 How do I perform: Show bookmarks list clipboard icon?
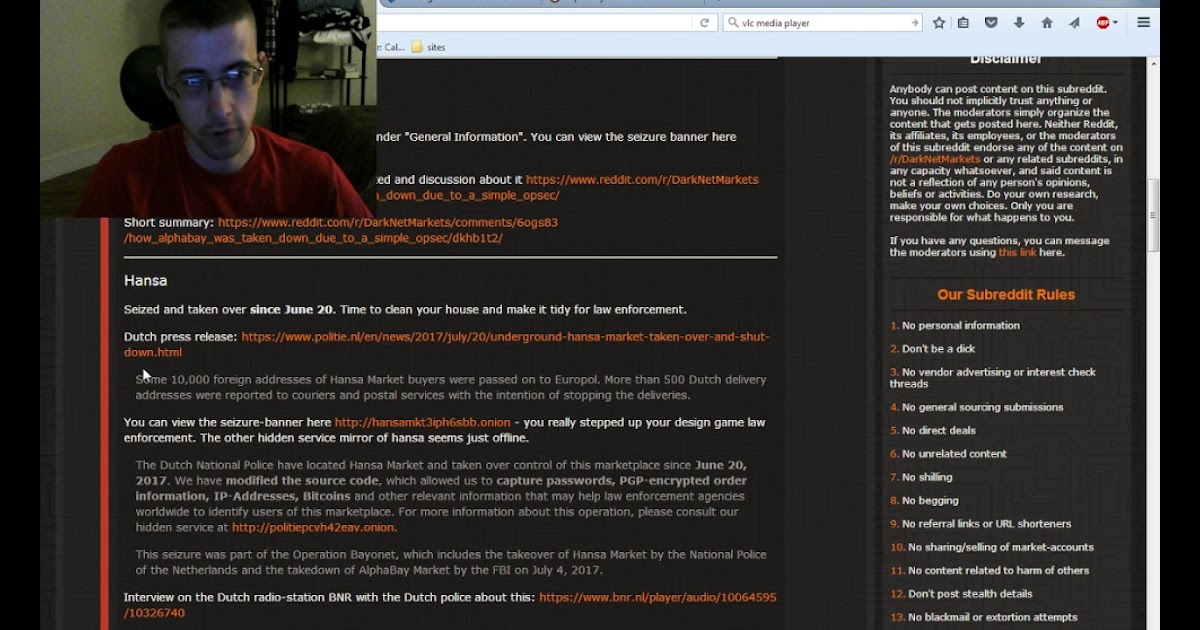click(963, 22)
